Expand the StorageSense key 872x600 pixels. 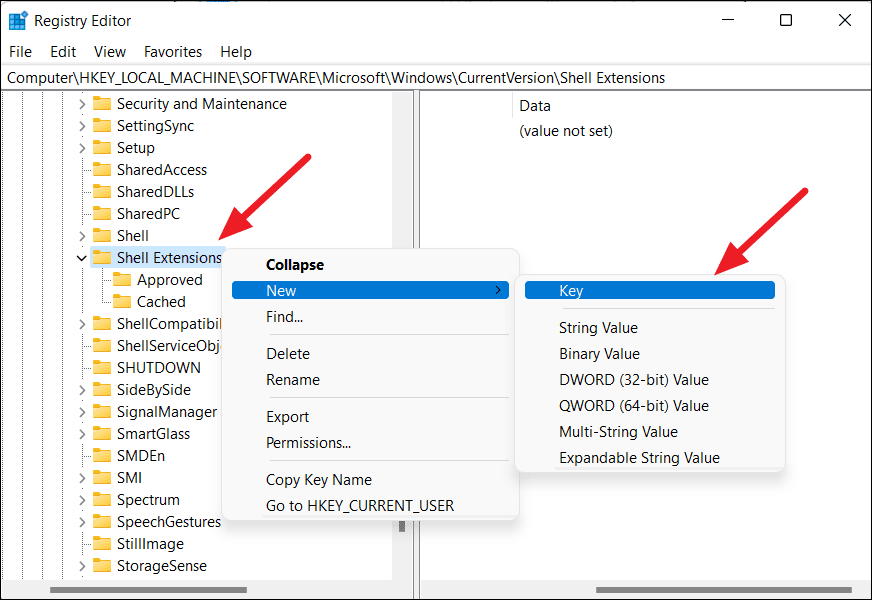(82, 566)
